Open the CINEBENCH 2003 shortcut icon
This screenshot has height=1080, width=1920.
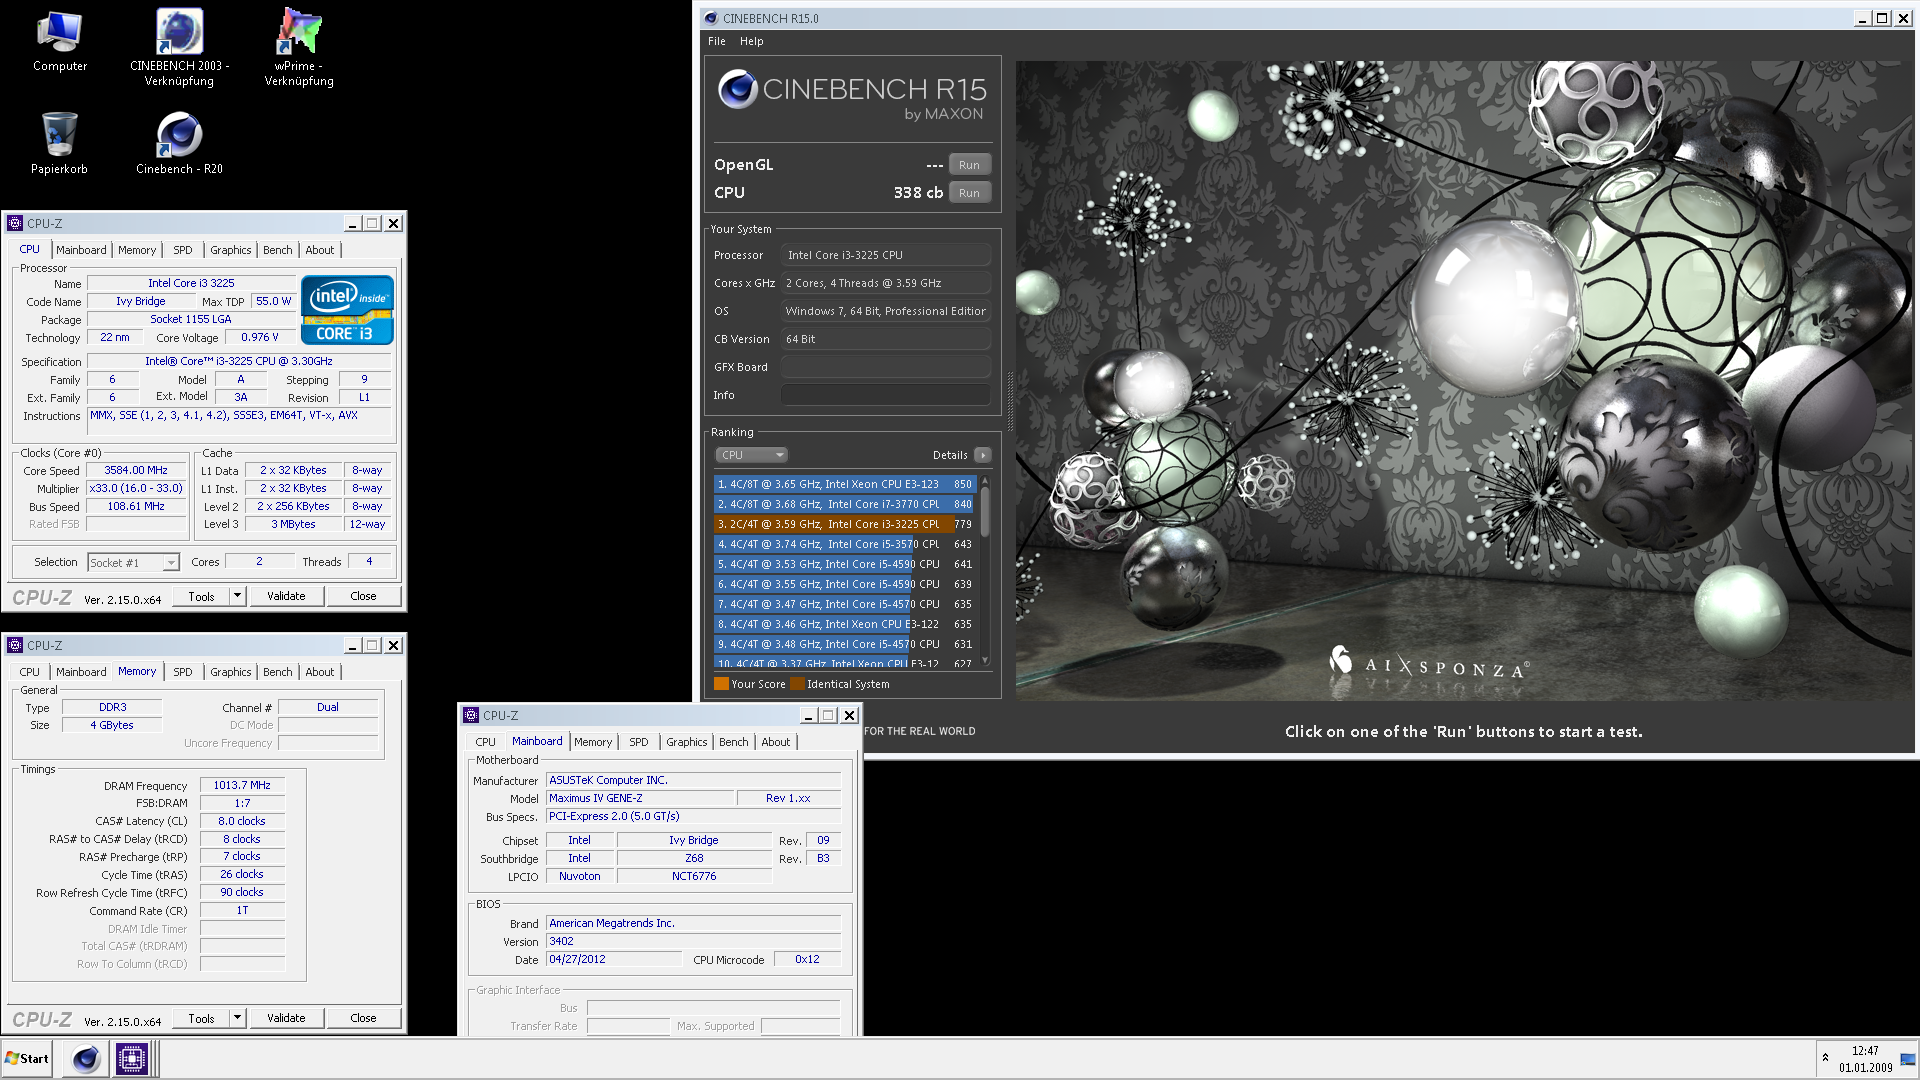click(179, 47)
